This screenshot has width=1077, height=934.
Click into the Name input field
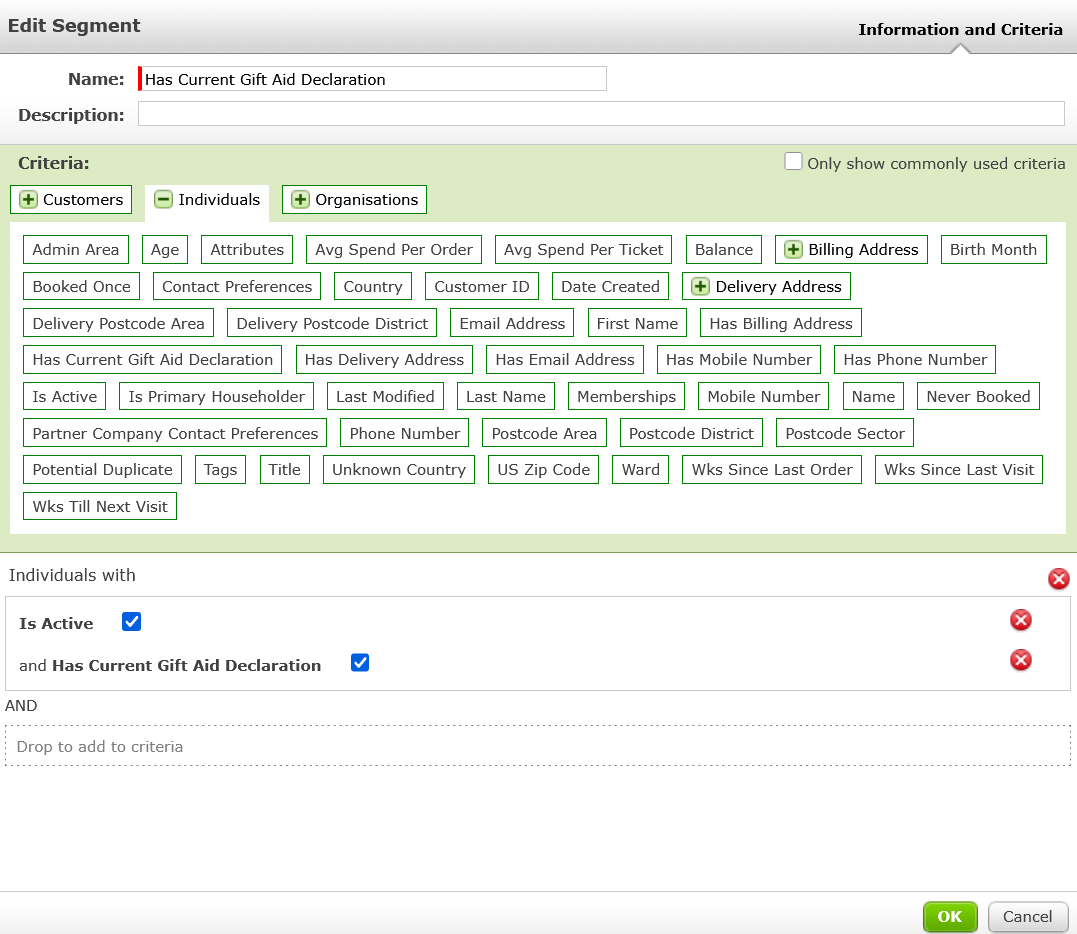(374, 79)
